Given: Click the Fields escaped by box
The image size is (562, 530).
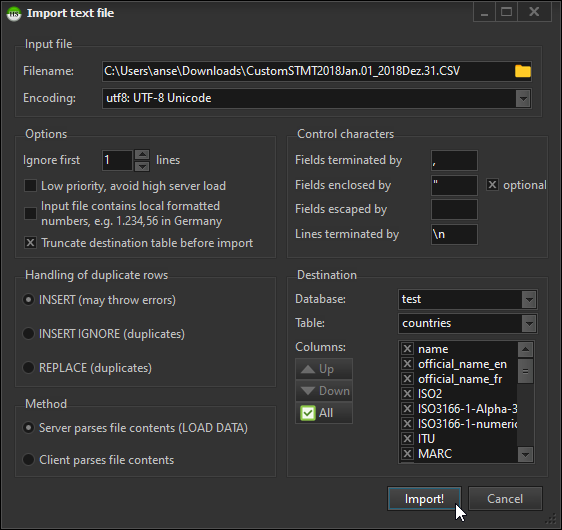Looking at the screenshot, I should pos(454,210).
